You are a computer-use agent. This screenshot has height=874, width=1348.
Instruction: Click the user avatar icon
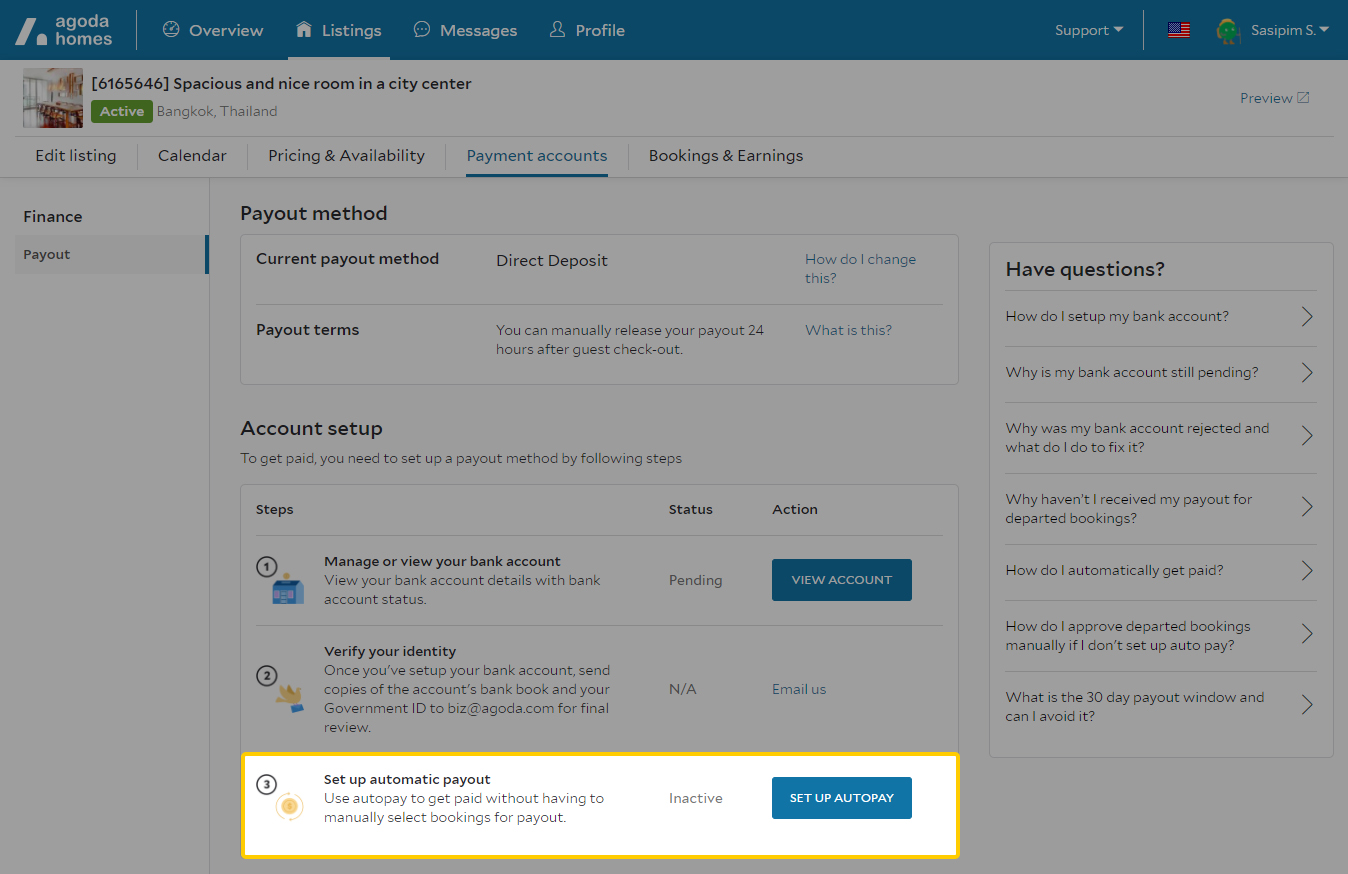click(x=1228, y=31)
